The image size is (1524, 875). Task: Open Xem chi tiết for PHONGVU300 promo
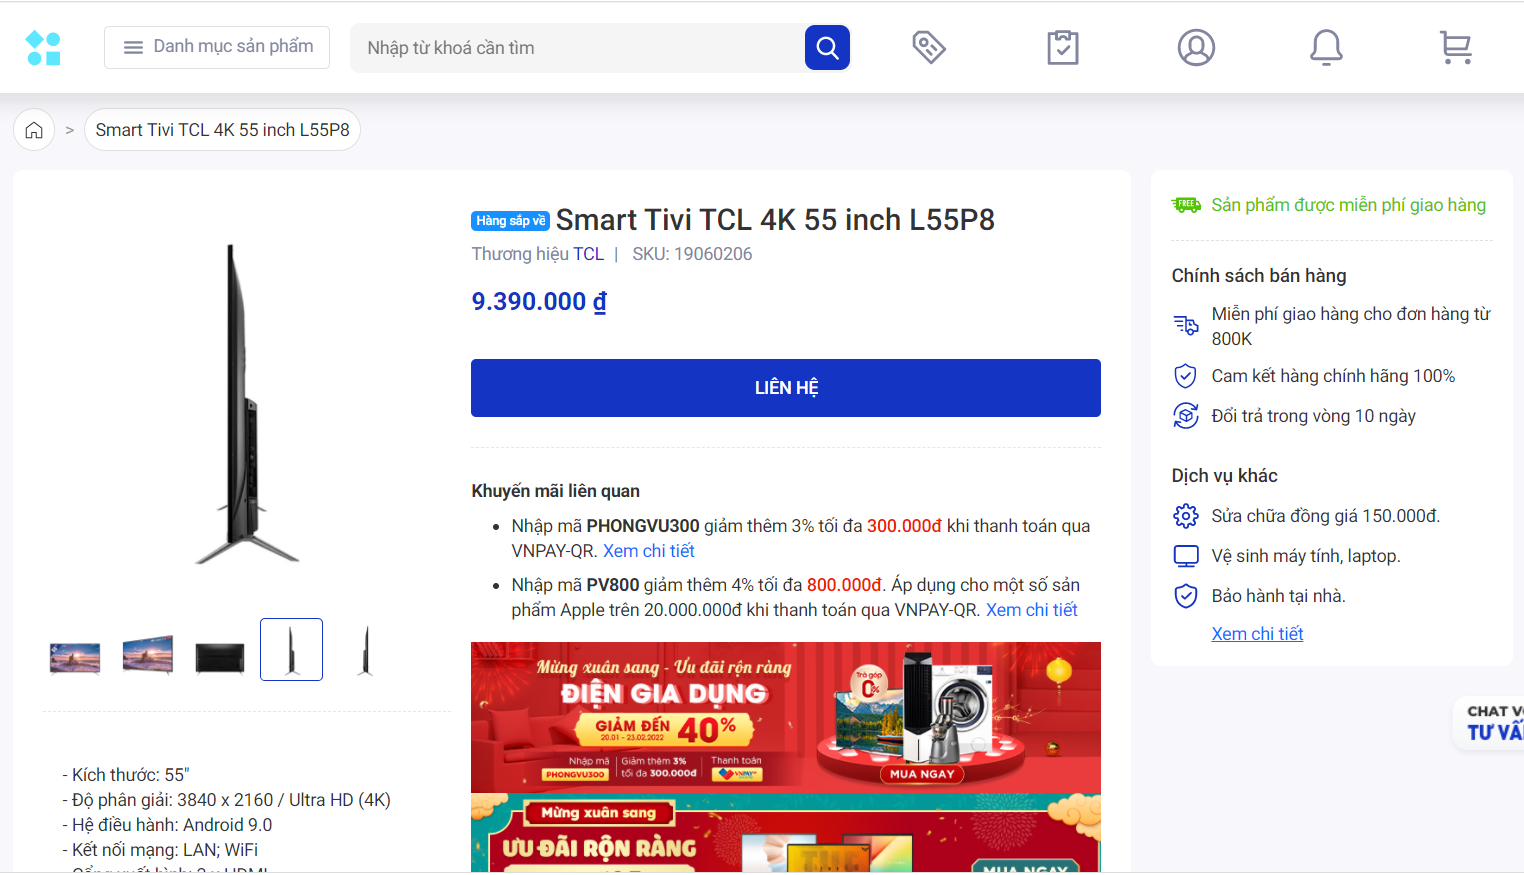649,551
